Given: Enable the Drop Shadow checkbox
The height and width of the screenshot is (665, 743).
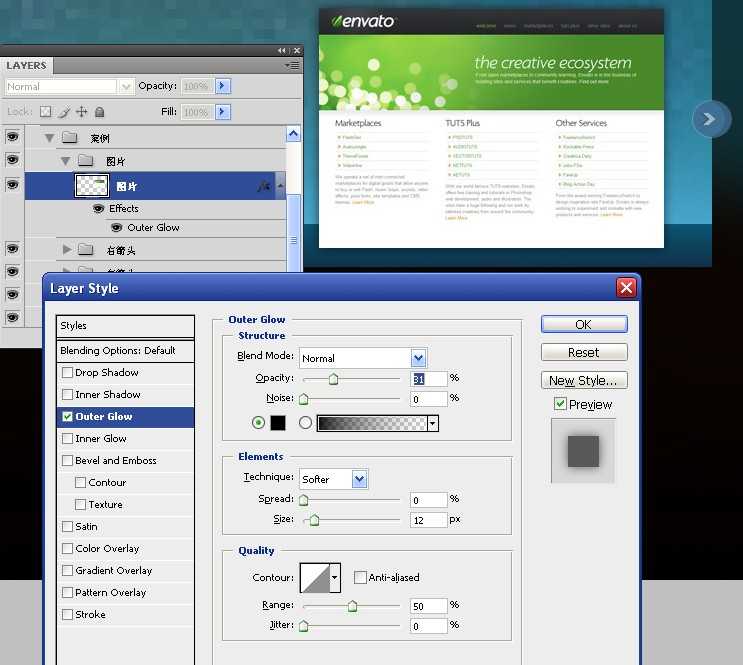Looking at the screenshot, I should pyautogui.click(x=68, y=373).
